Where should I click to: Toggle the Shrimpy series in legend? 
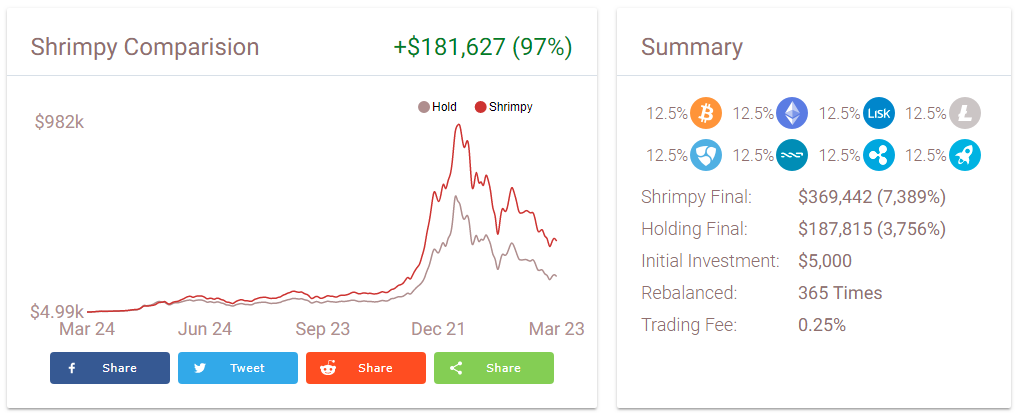click(503, 107)
